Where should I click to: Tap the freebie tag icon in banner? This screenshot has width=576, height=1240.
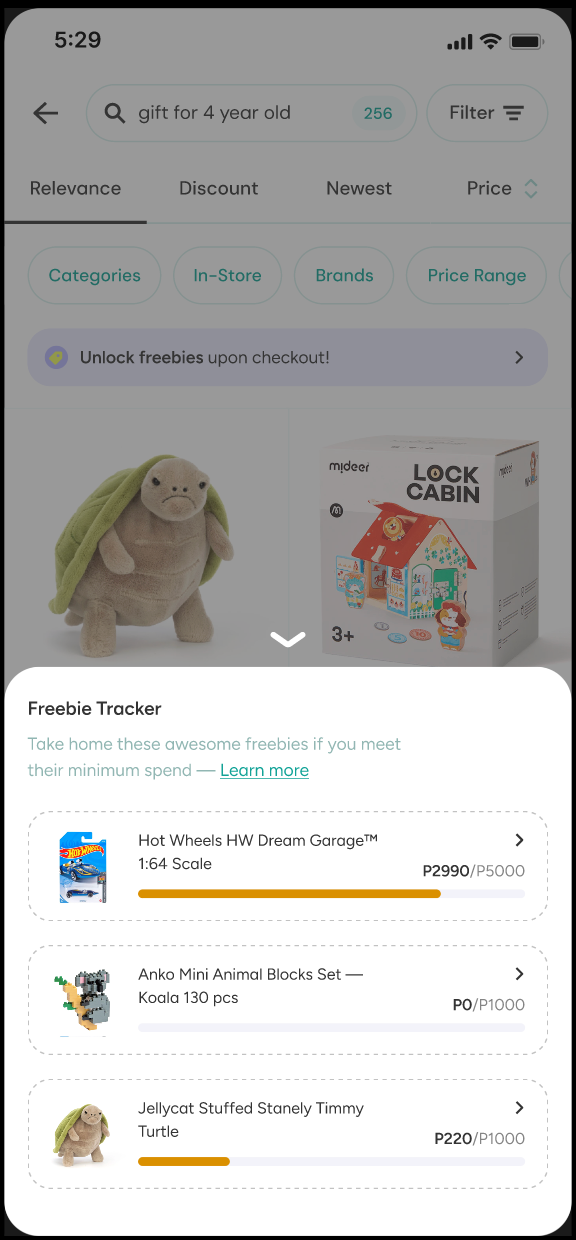56,357
